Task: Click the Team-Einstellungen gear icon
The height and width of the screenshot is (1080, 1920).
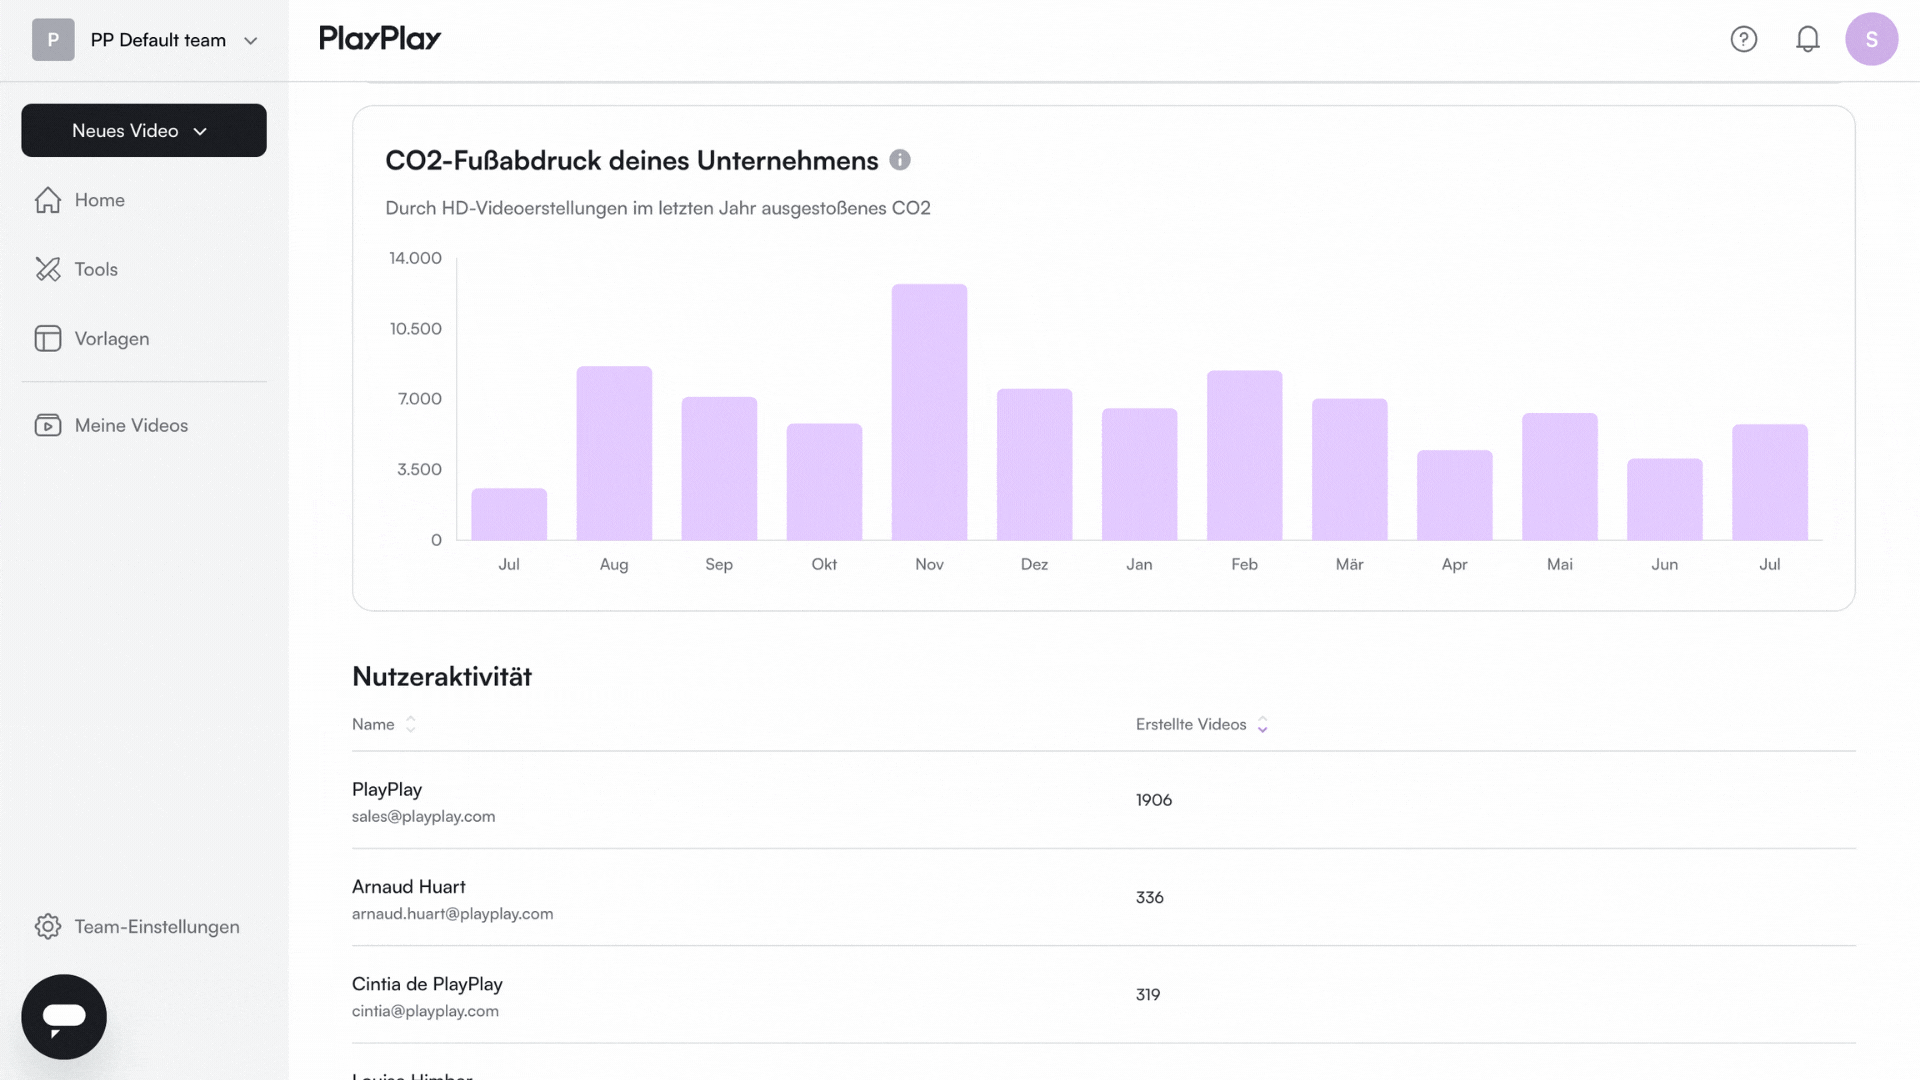Action: (48, 926)
